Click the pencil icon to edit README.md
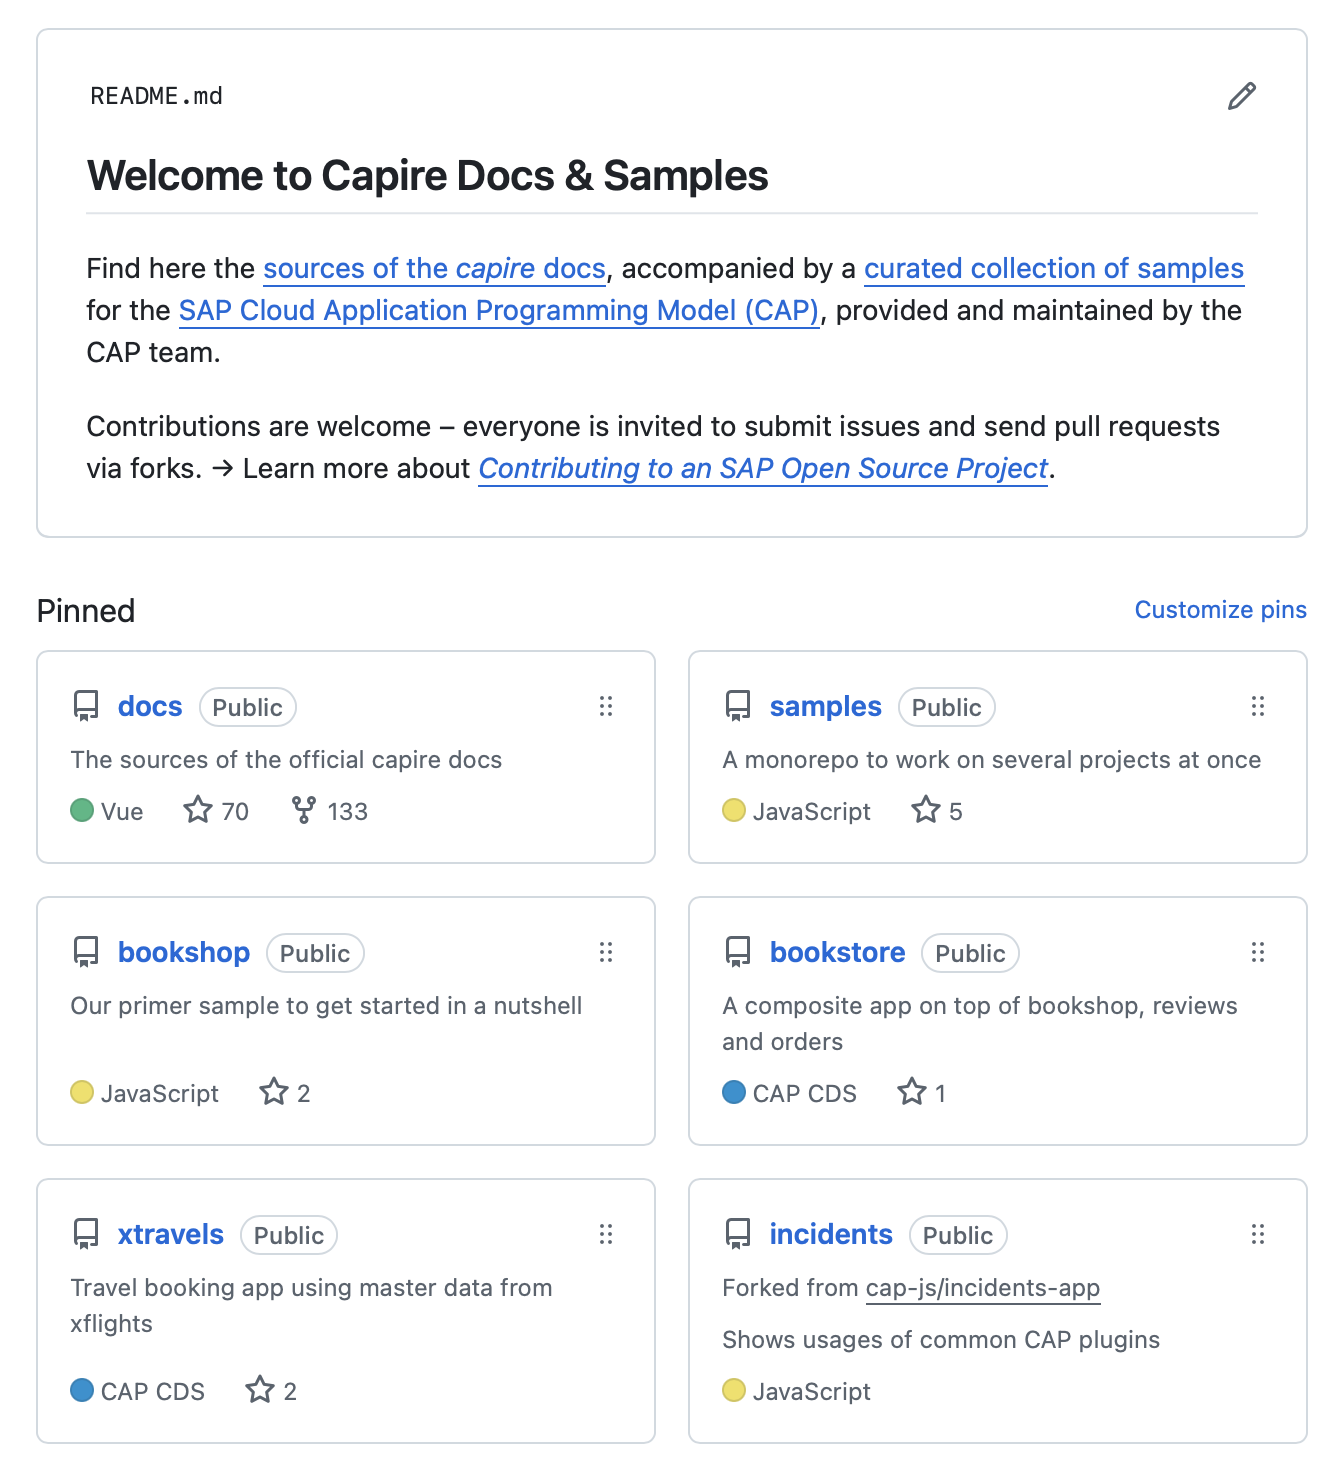1344x1482 pixels. pyautogui.click(x=1242, y=95)
